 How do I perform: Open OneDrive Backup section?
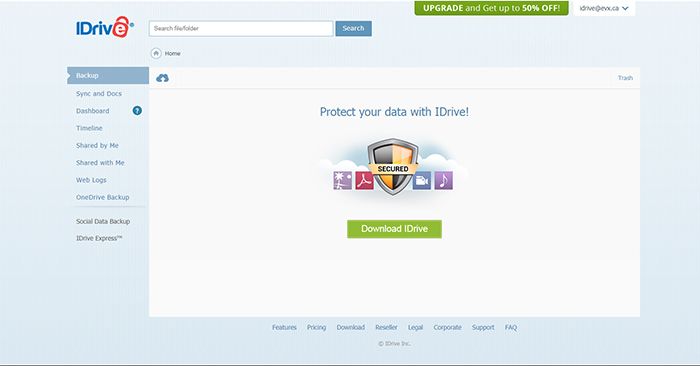coord(103,197)
